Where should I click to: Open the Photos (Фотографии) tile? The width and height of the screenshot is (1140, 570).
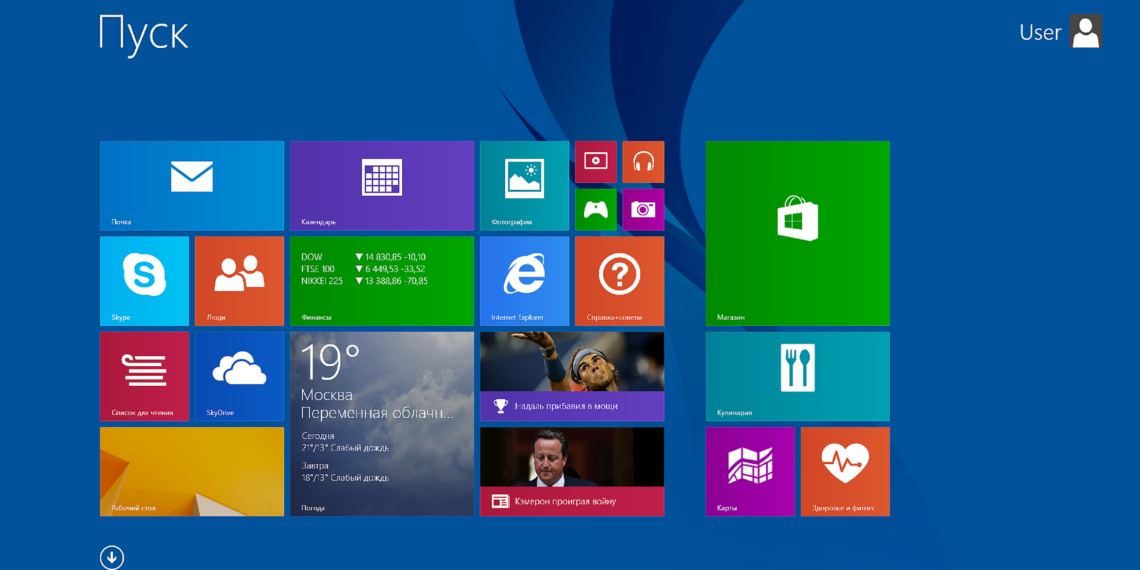click(524, 185)
